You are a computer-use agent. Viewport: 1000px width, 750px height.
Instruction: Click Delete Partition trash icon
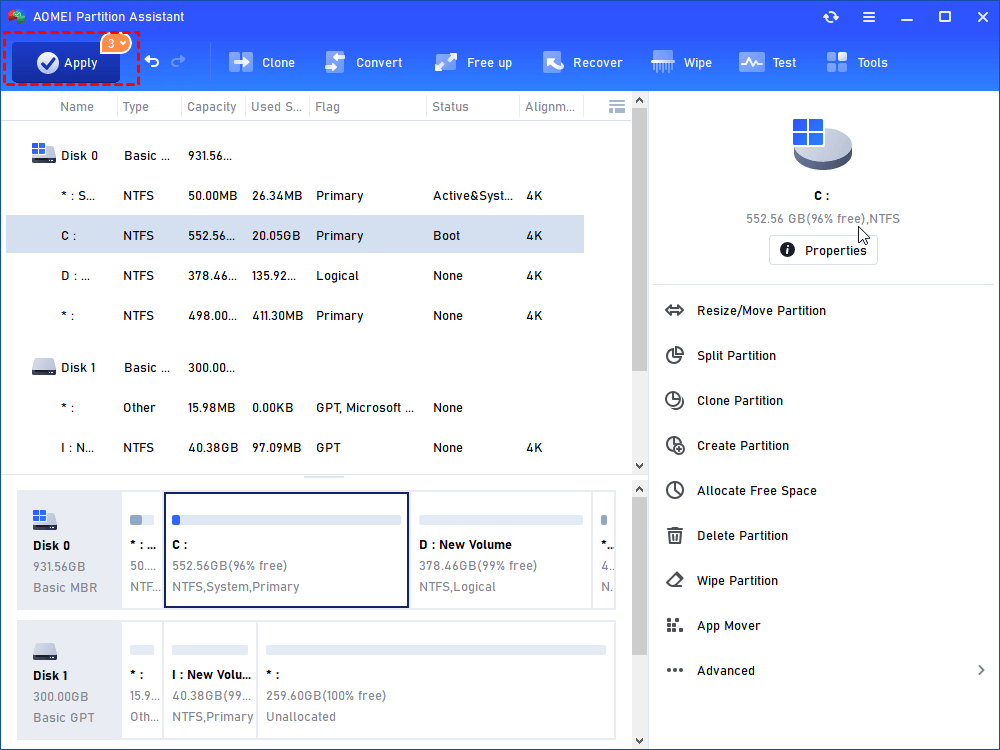[x=675, y=536]
